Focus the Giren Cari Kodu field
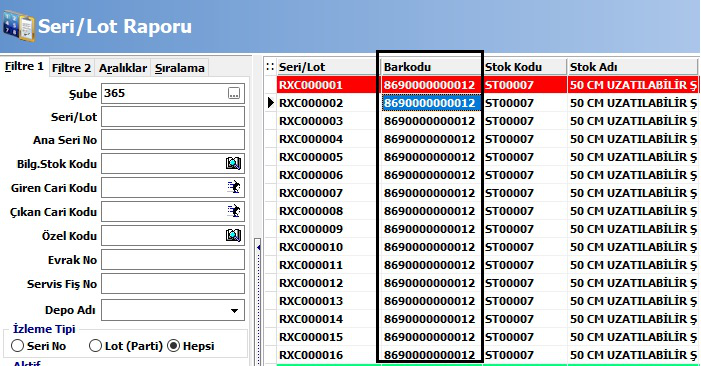Screen dimensions: 701x366 pyautogui.click(x=173, y=187)
